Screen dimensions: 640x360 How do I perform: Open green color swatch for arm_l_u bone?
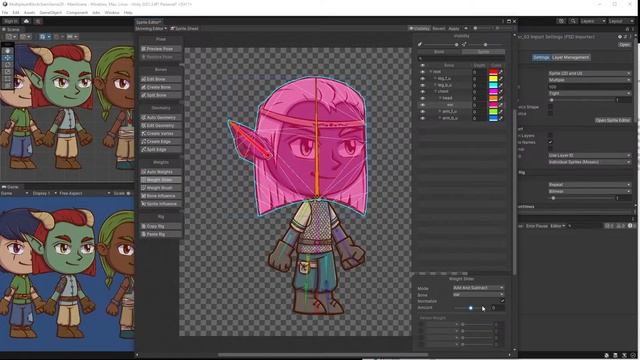493,111
